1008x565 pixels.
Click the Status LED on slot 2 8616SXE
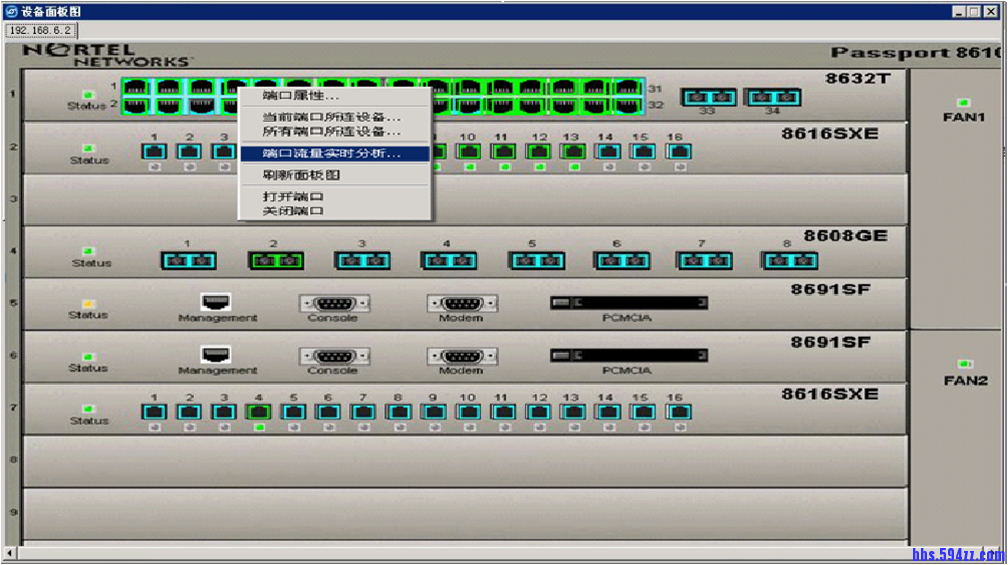88,148
